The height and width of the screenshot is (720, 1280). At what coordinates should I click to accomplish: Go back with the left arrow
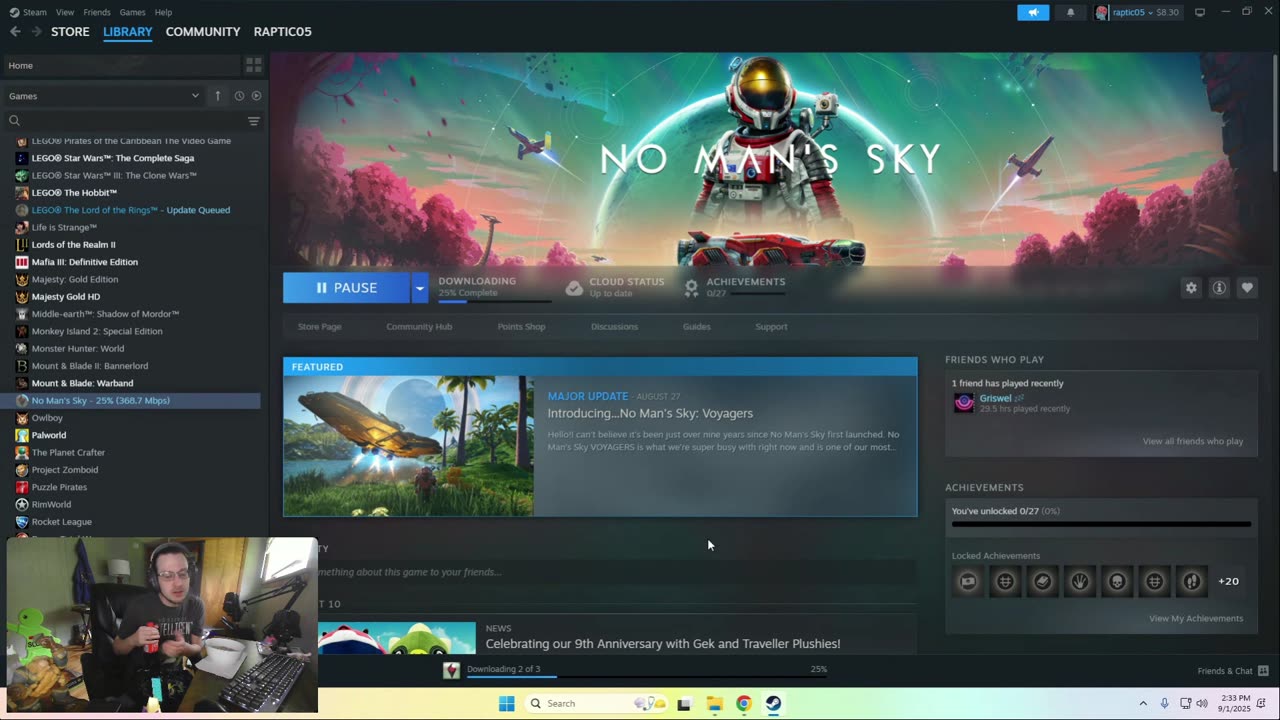(15, 32)
